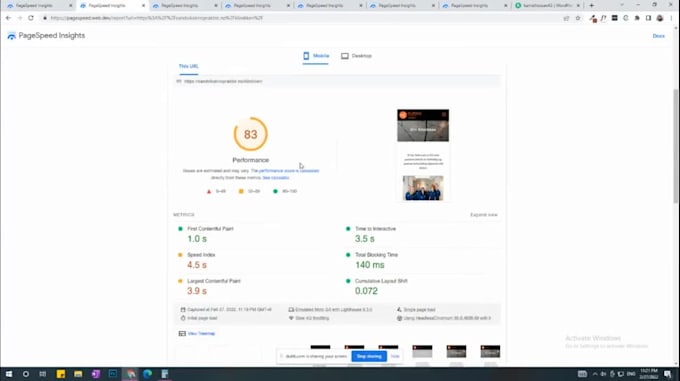This screenshot has width=680, height=381.
Task: Open the Windows Start menu
Action: click(x=9, y=374)
